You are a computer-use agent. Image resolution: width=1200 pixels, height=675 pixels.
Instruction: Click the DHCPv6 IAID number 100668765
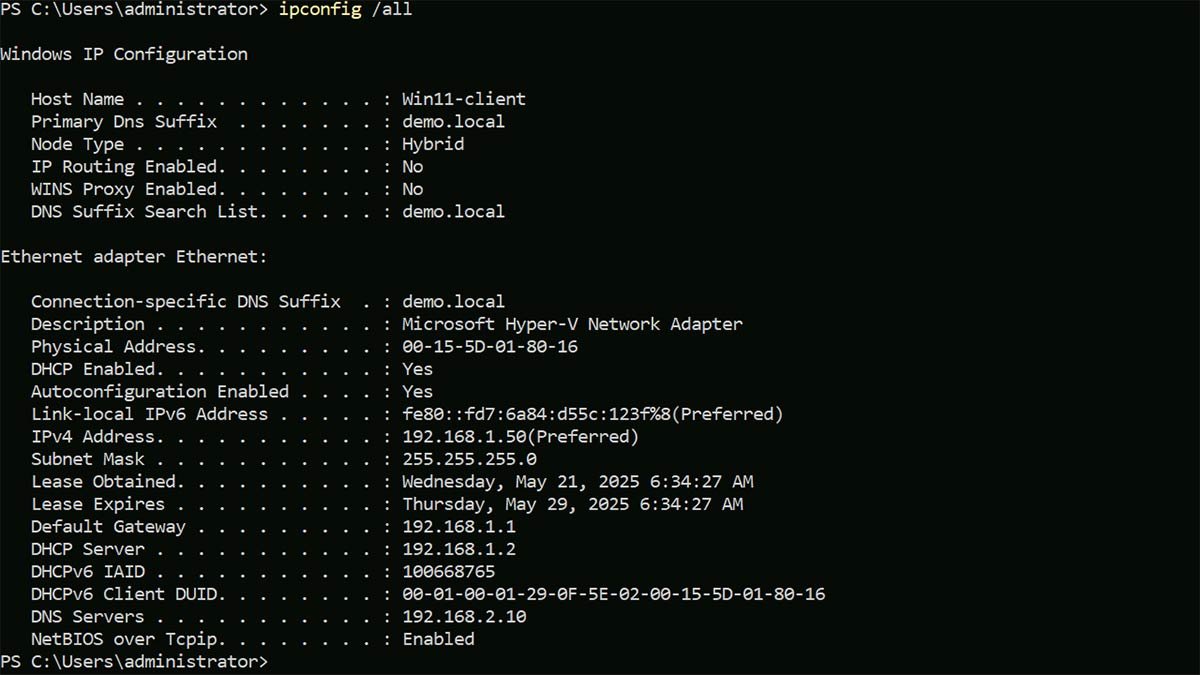448,572
